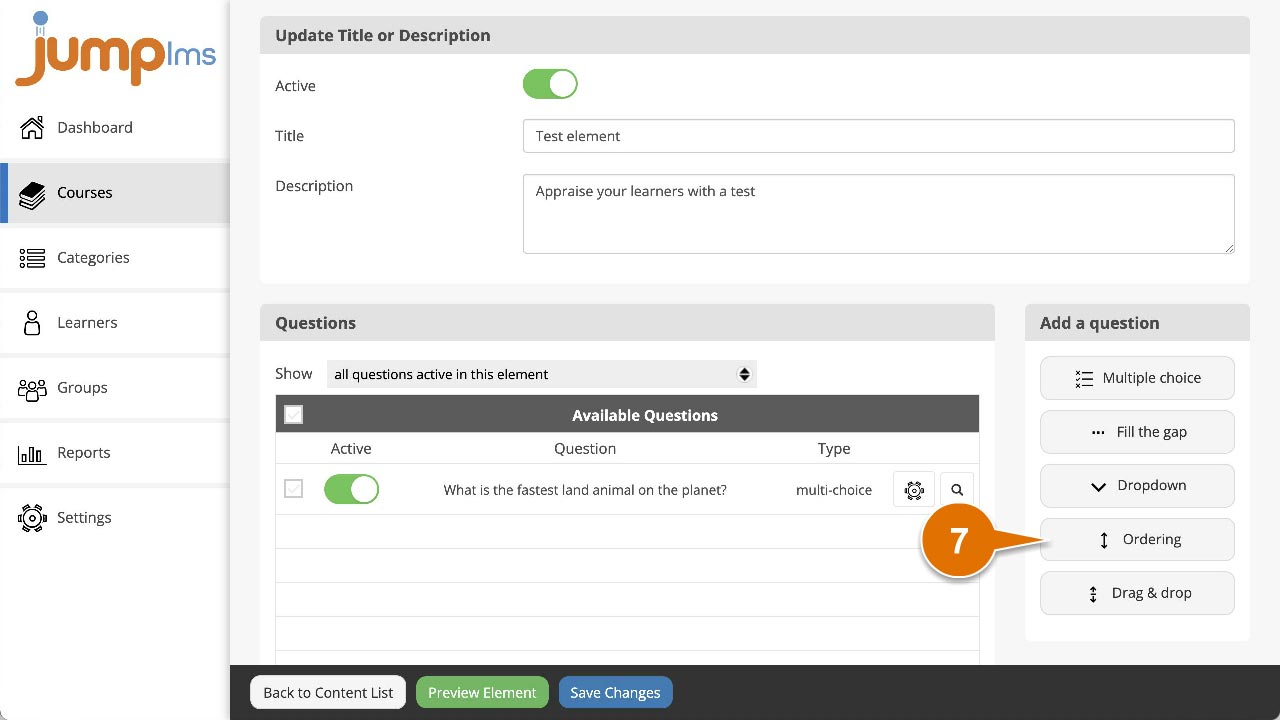Open the Show questions filter dropdown

(541, 374)
